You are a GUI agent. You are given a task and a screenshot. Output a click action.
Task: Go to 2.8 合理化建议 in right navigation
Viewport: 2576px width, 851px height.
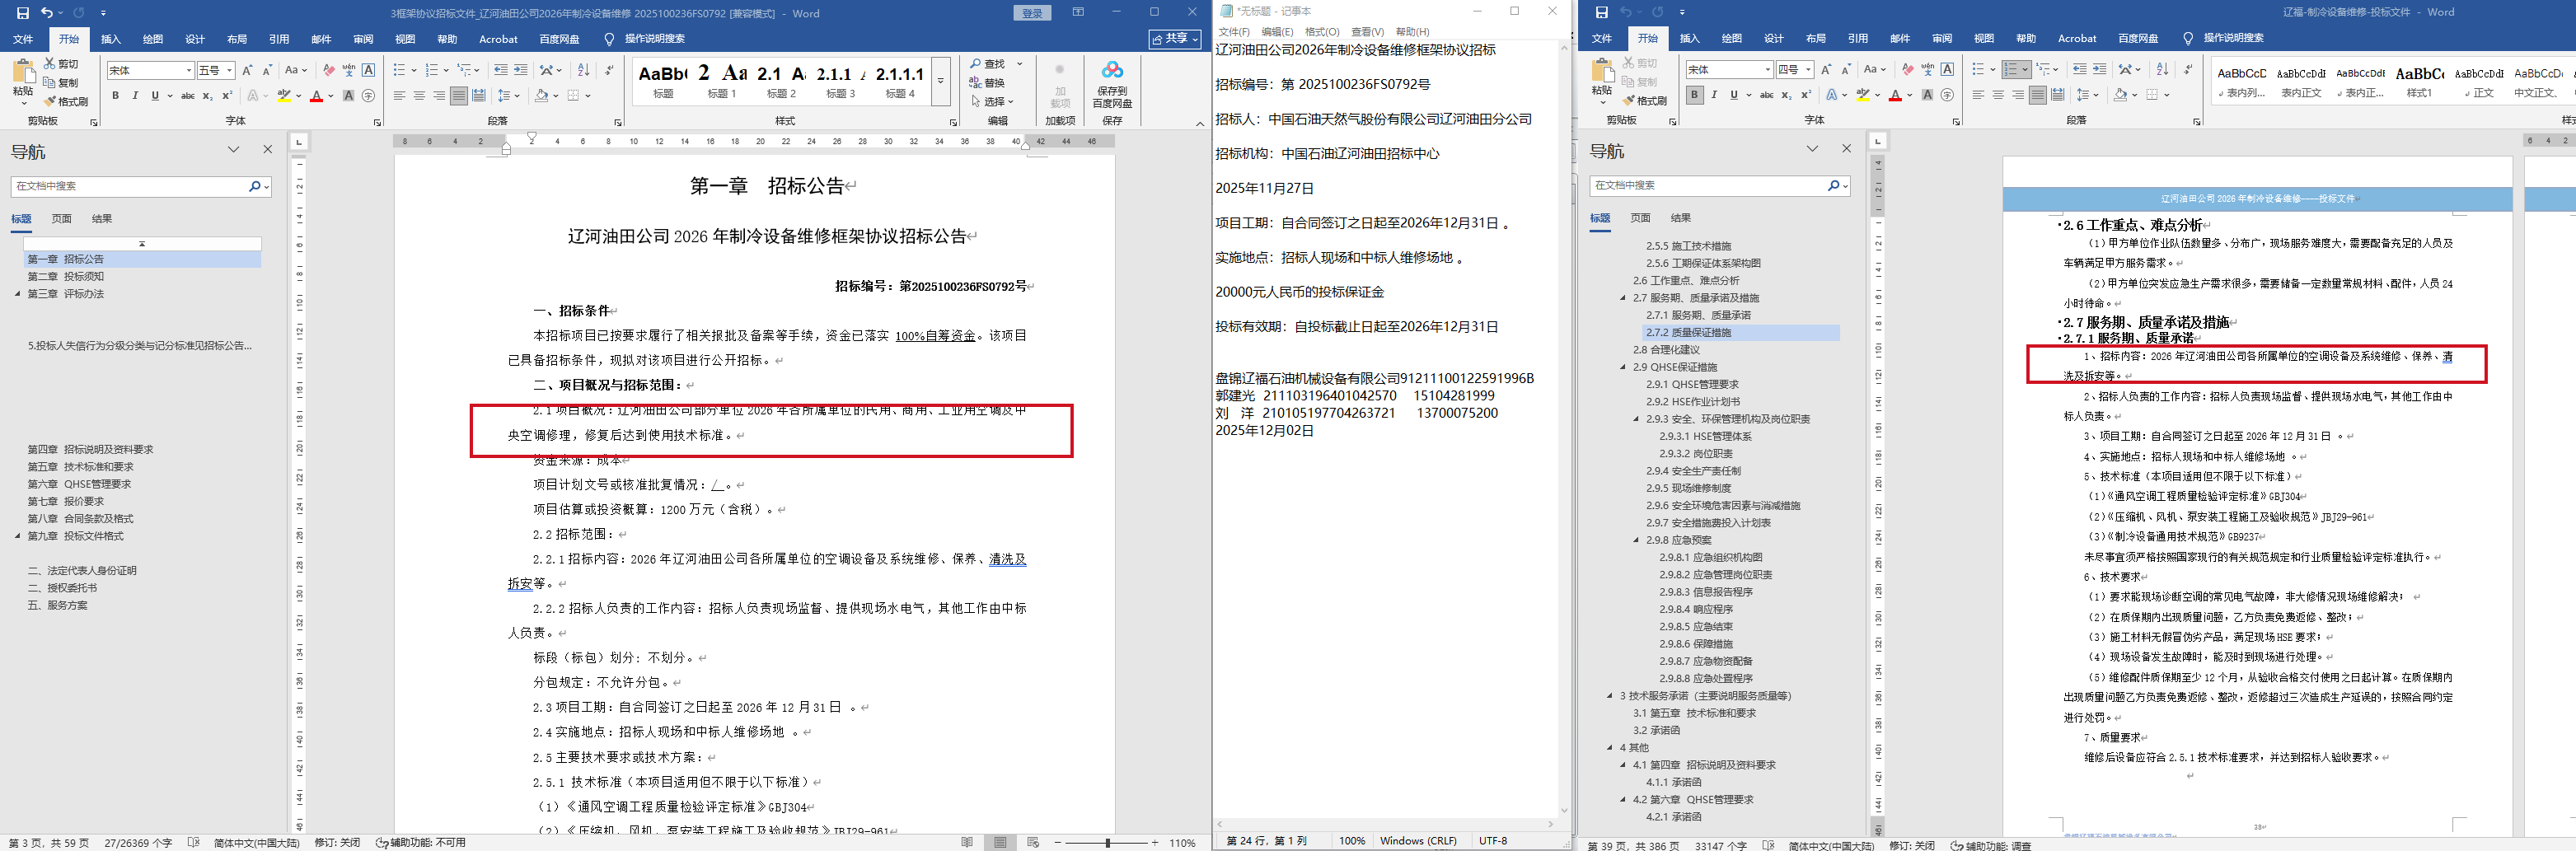click(x=1667, y=350)
